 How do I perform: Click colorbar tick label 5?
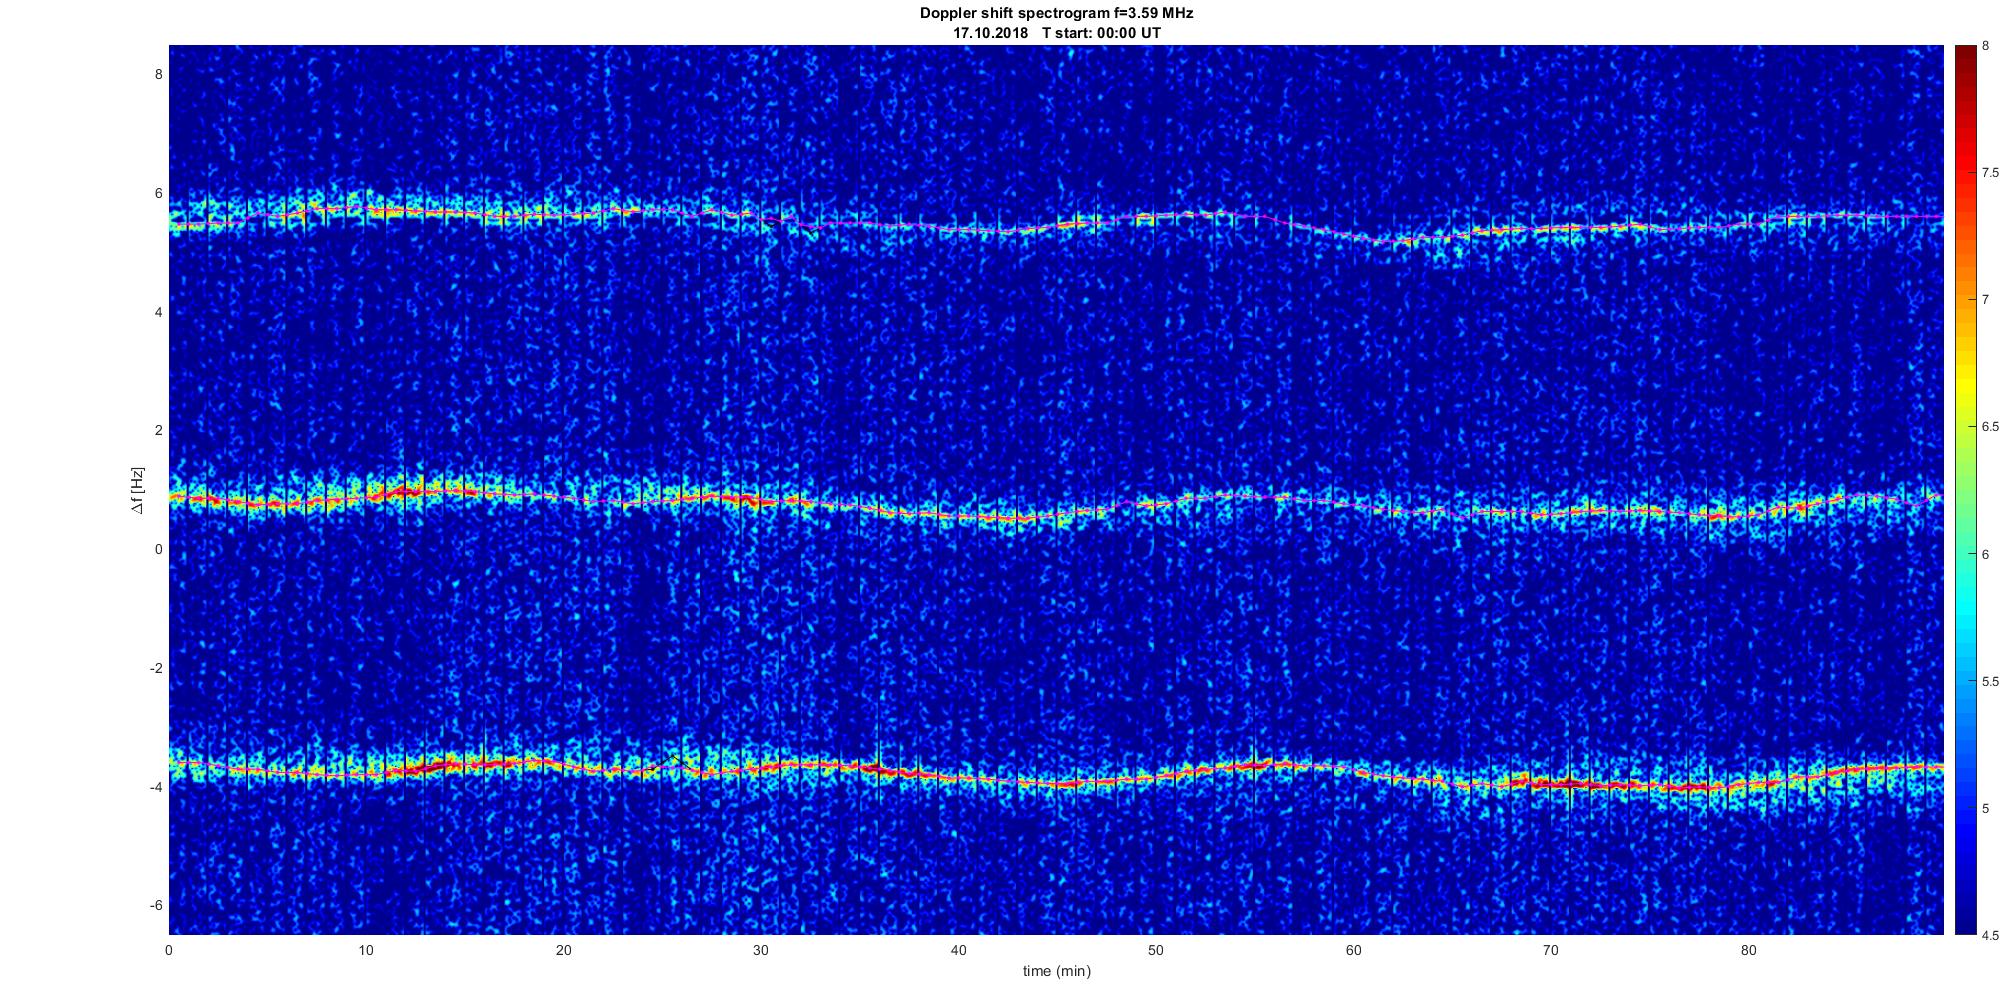[1985, 808]
